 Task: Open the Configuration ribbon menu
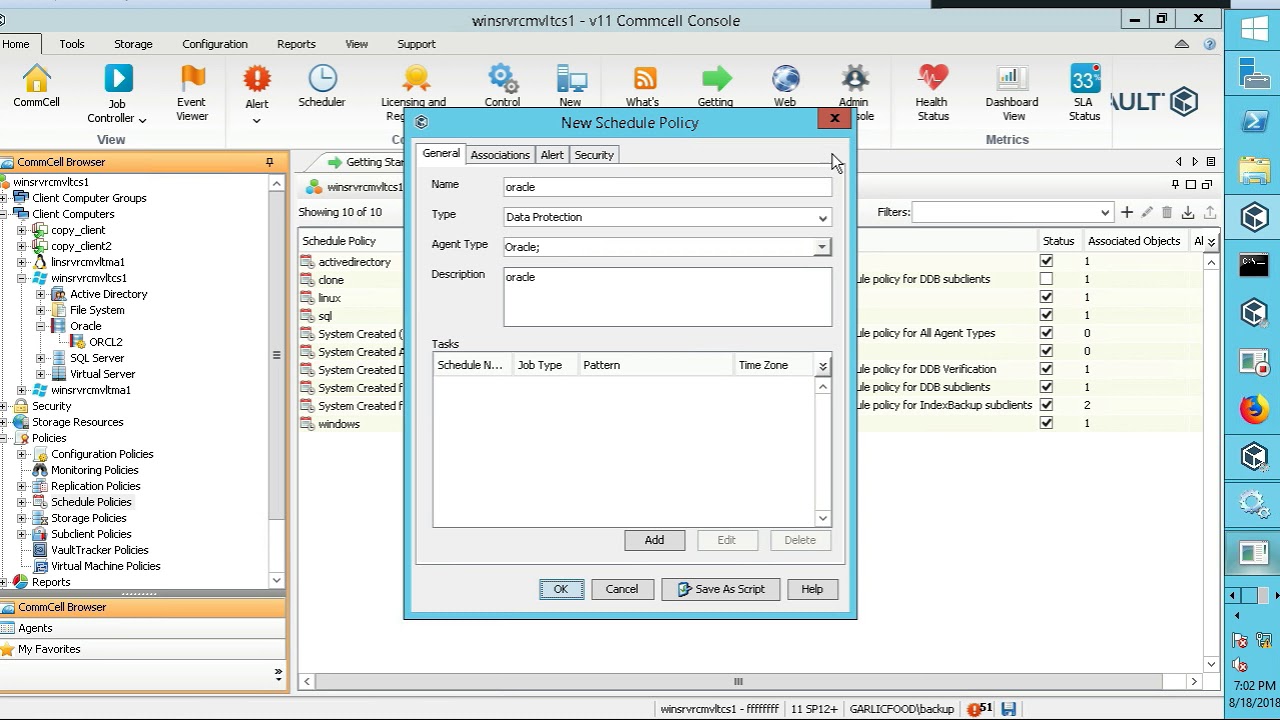215,44
